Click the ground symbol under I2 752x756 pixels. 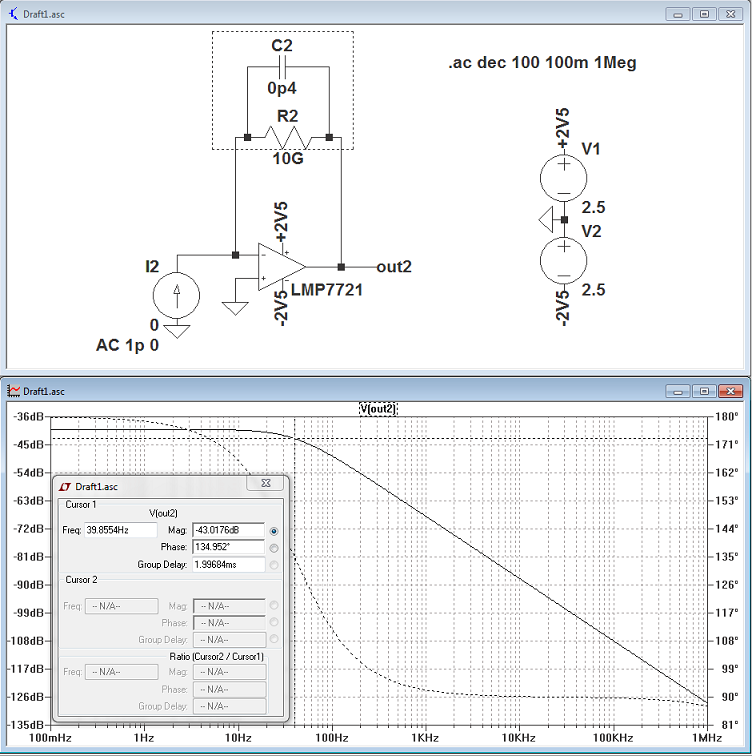(177, 331)
